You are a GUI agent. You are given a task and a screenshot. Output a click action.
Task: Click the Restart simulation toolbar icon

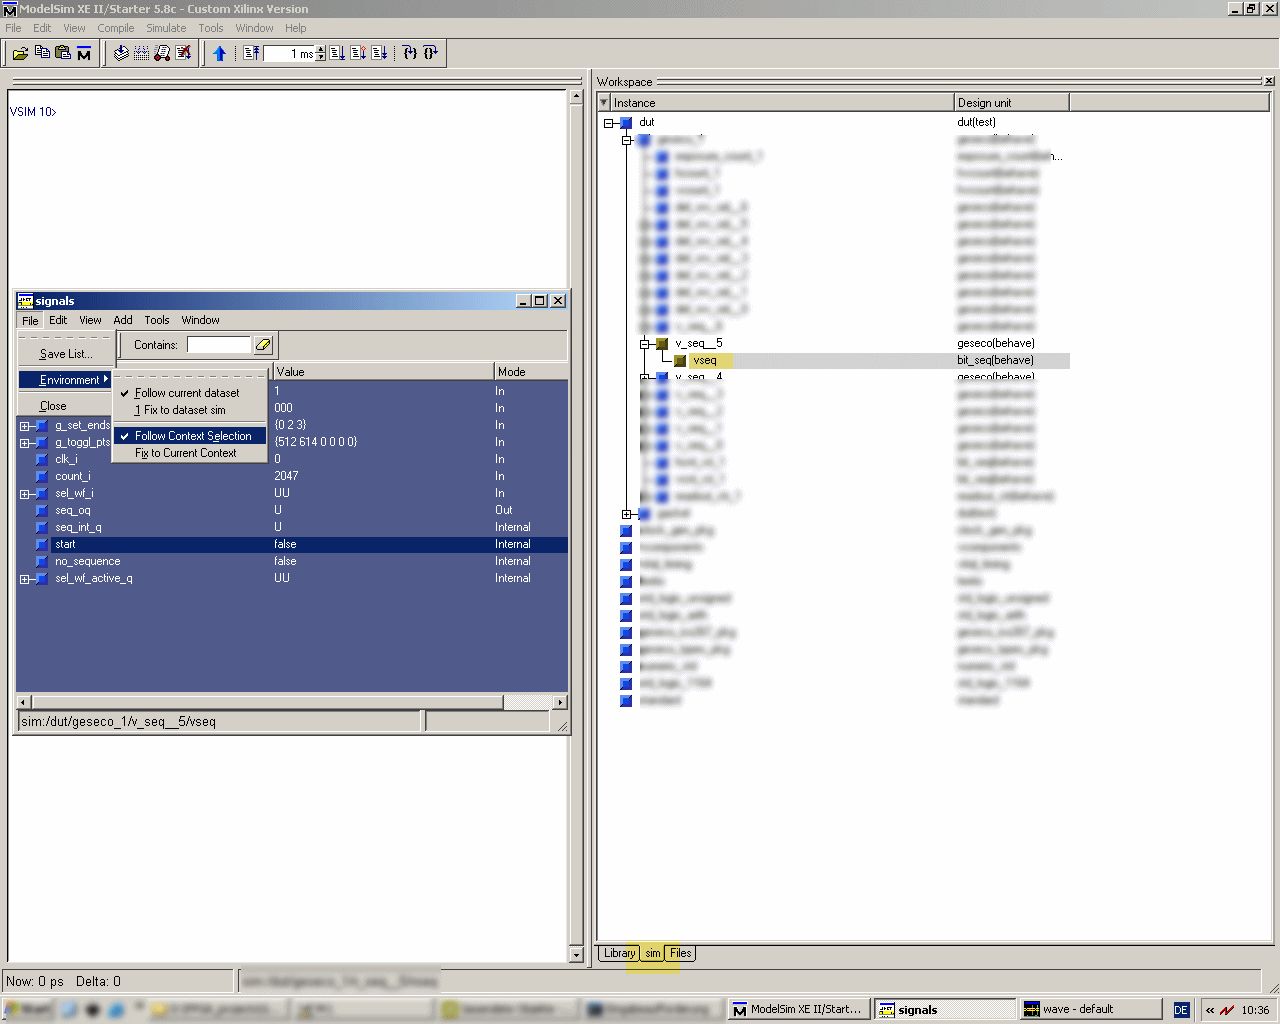252,53
